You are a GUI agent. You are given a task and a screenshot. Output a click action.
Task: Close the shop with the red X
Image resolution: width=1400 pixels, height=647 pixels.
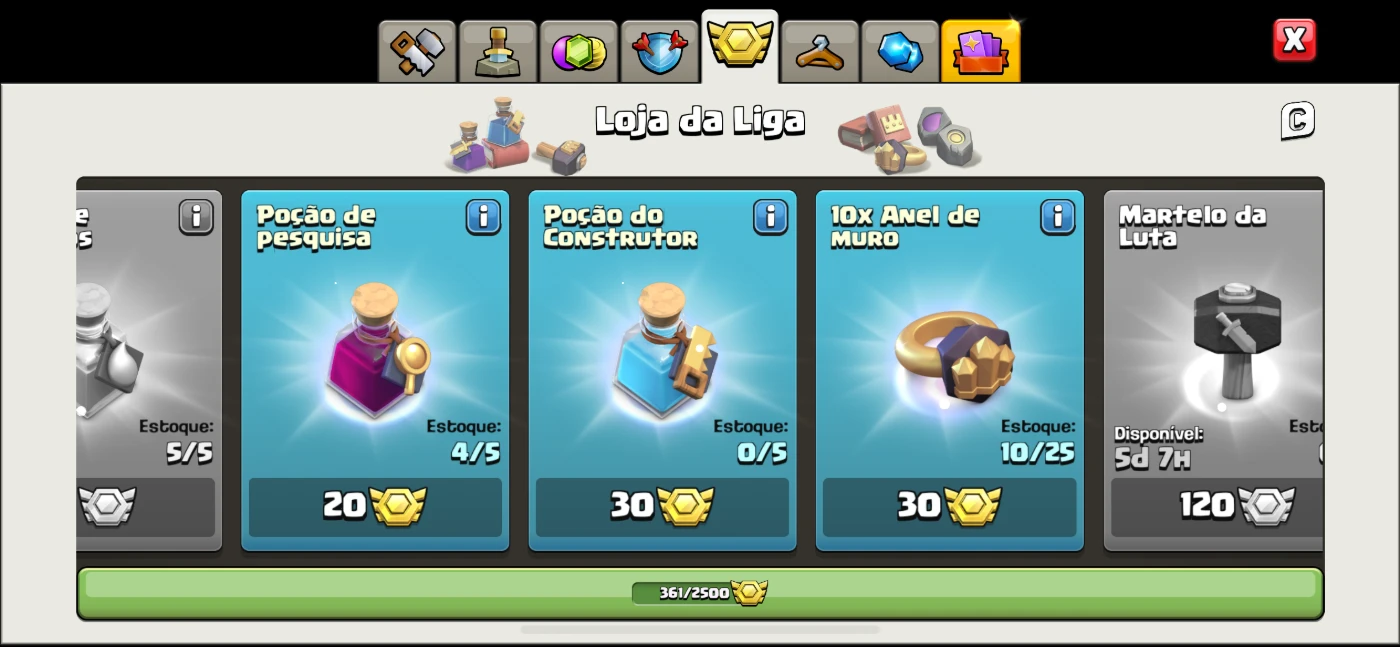pos(1294,40)
